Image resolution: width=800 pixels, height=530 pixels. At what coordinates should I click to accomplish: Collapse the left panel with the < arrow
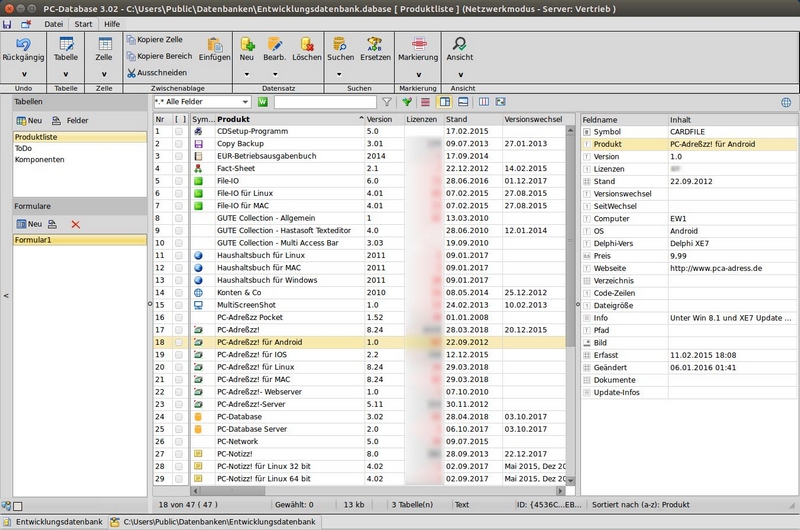click(x=6, y=296)
